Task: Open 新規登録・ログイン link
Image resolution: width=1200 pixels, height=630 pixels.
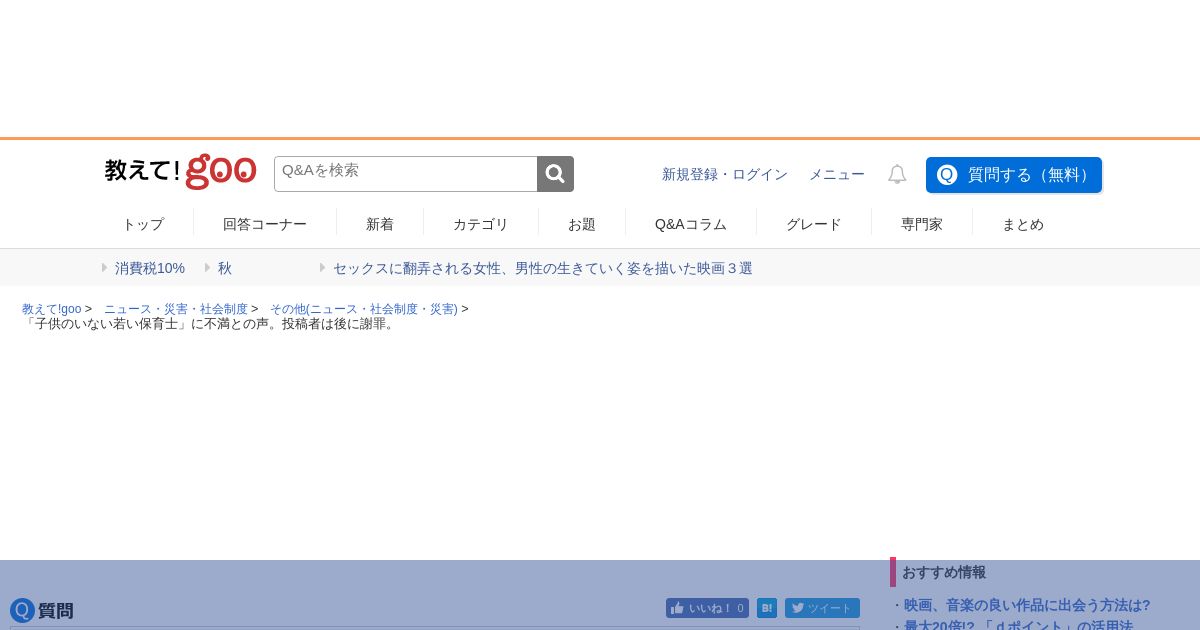Action: 725,174
